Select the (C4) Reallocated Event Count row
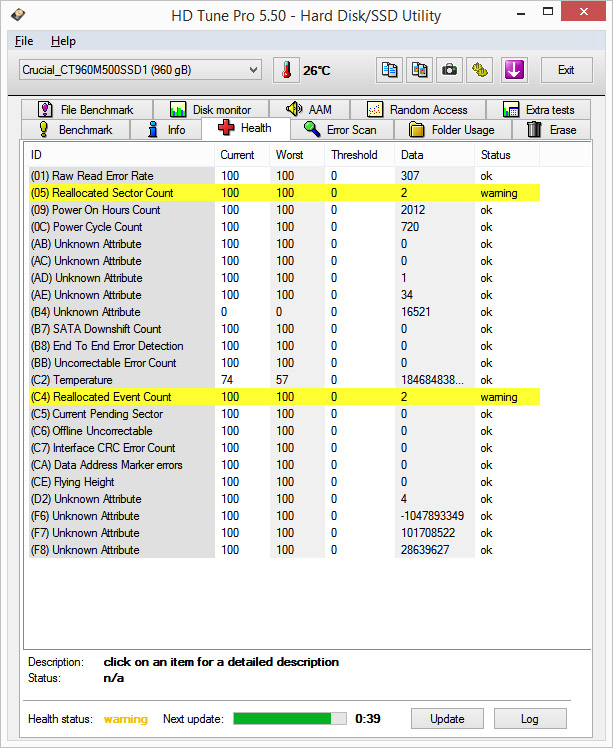This screenshot has height=748, width=613. 284,397
